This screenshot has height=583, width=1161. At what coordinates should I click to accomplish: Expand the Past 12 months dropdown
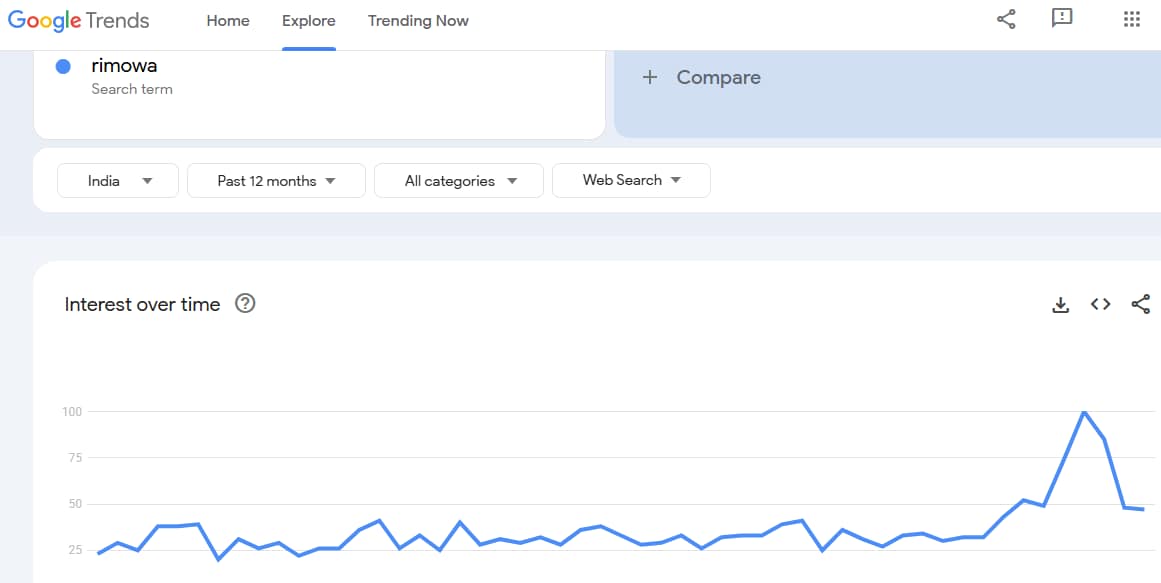click(276, 181)
